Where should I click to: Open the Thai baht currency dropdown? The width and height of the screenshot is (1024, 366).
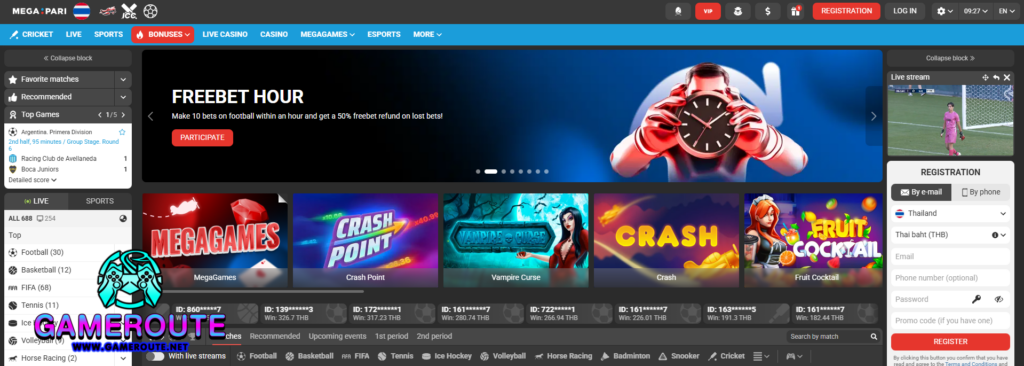point(950,235)
